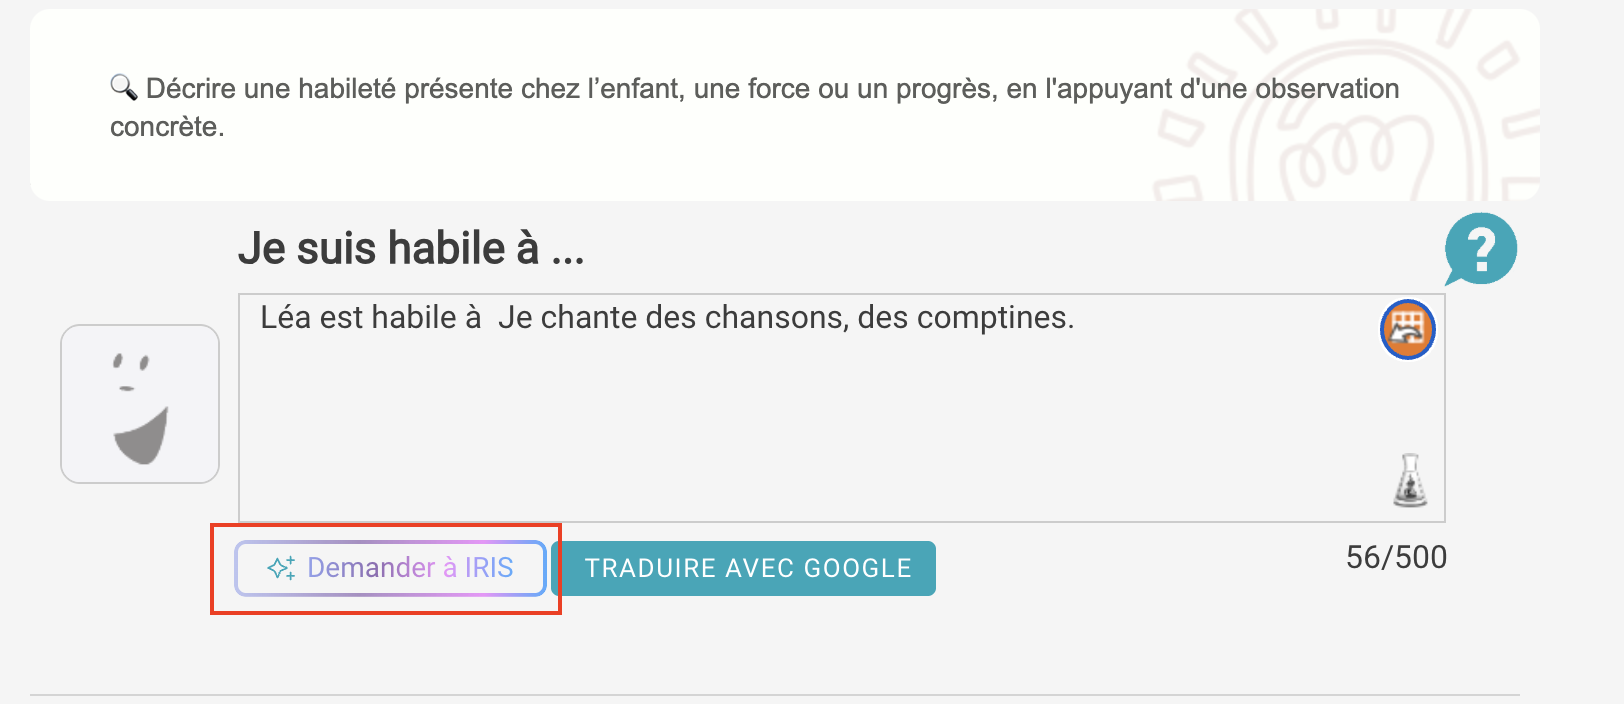1624x704 pixels.
Task: Click the 56/500 character counter
Action: coord(1396,557)
